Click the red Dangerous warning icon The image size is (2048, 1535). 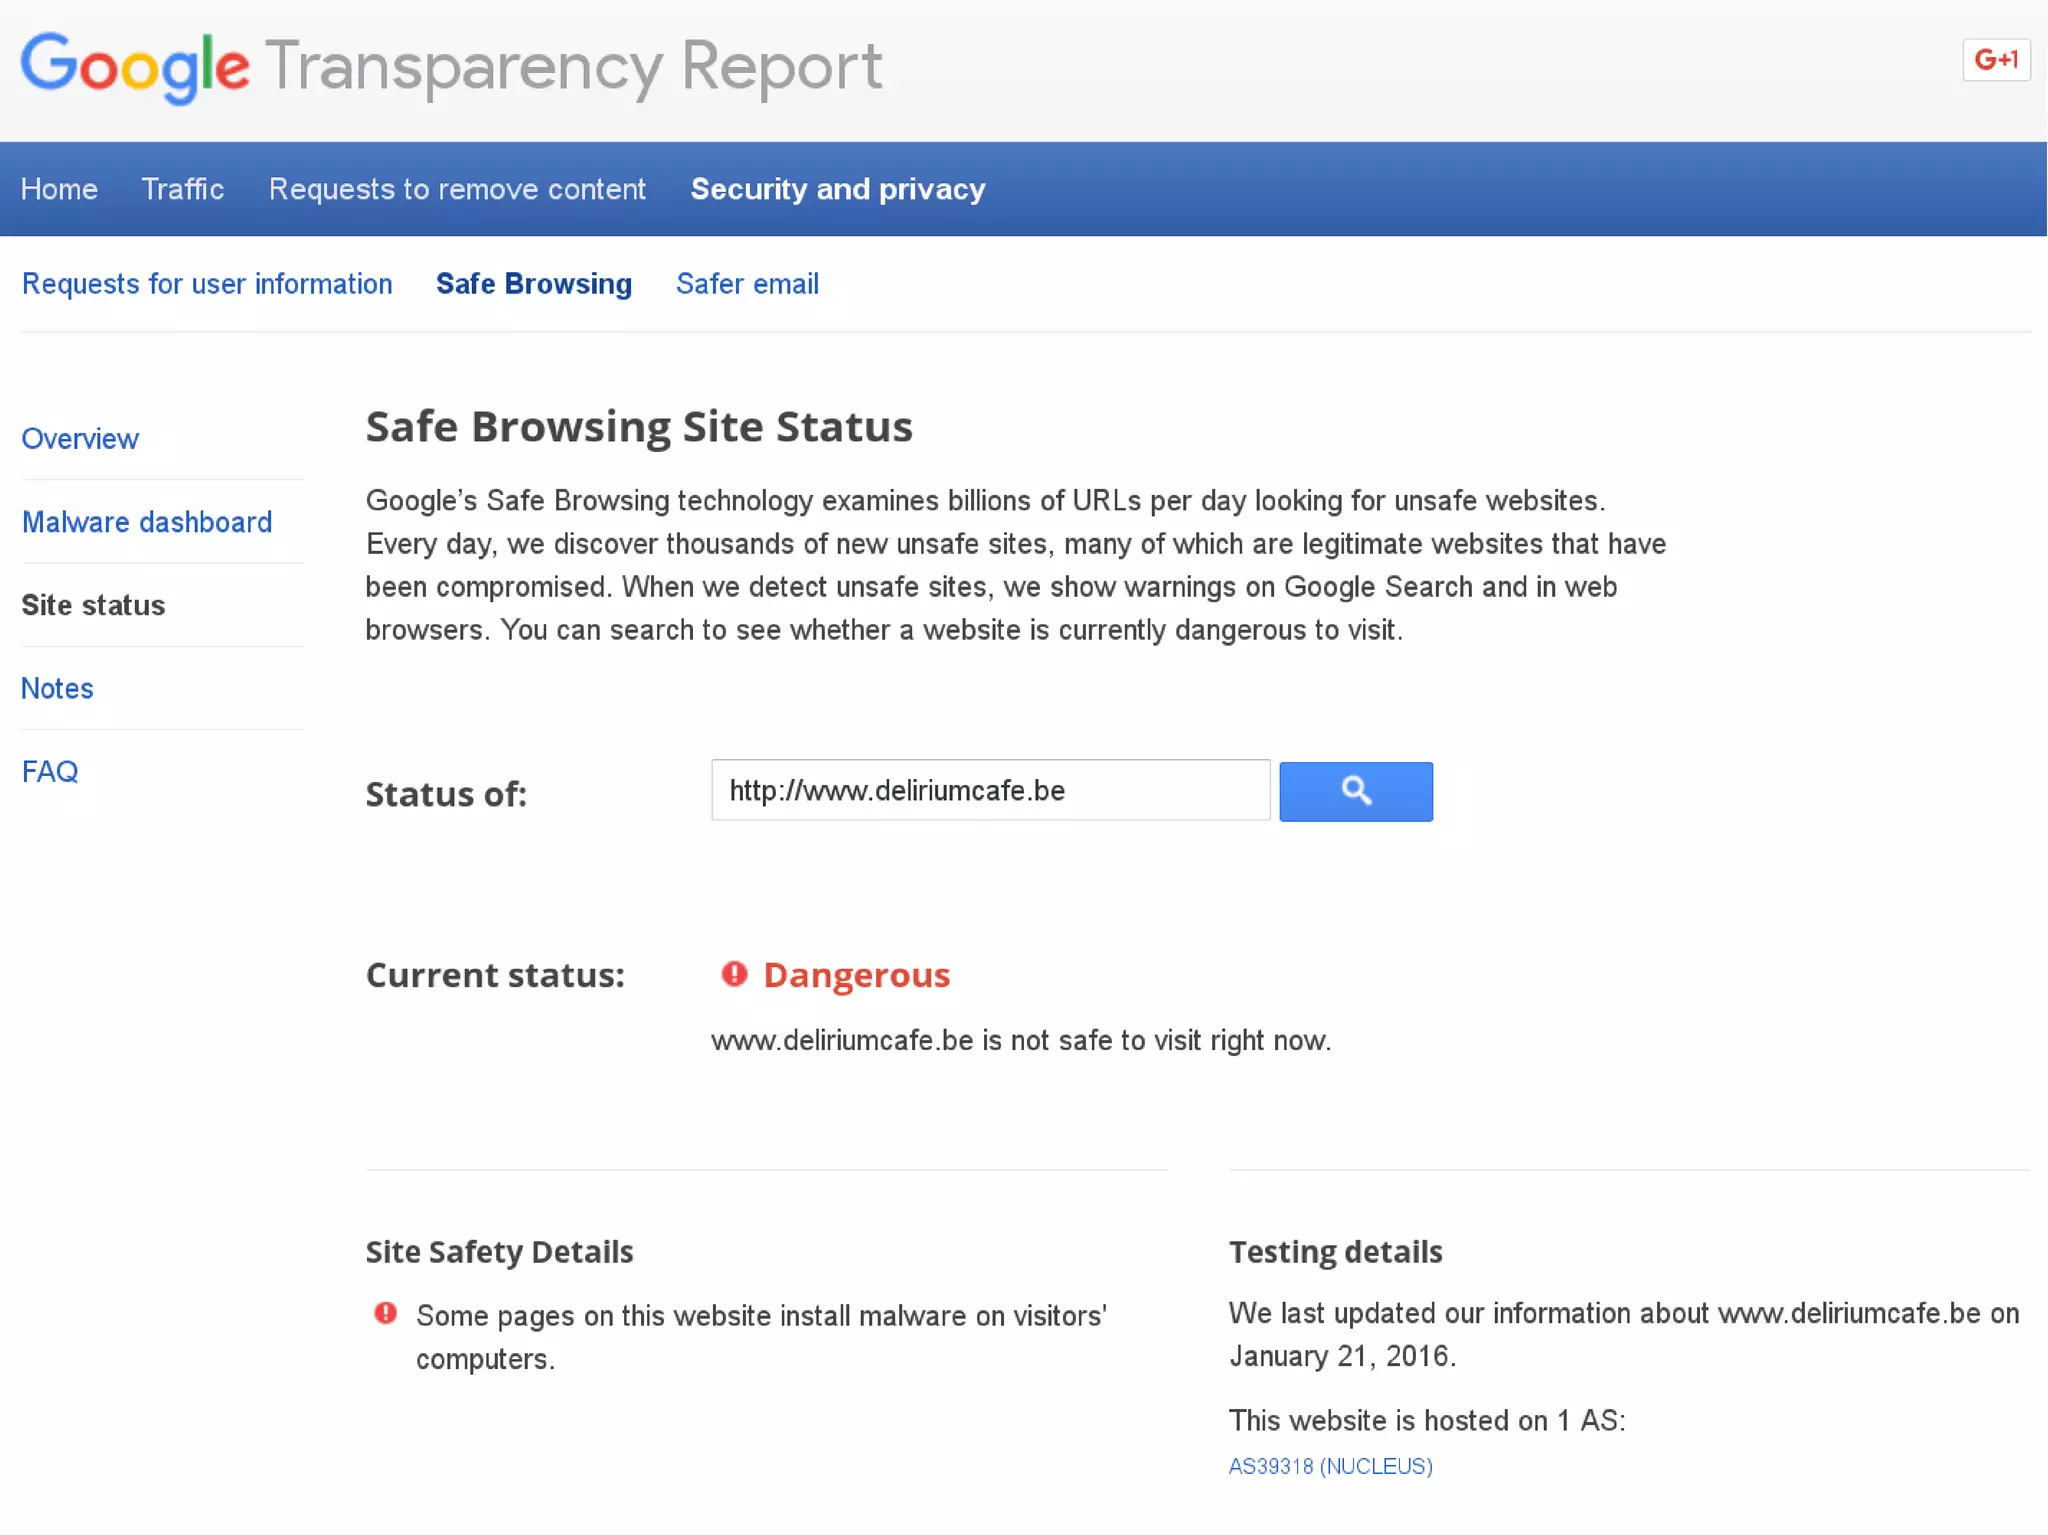[x=734, y=973]
